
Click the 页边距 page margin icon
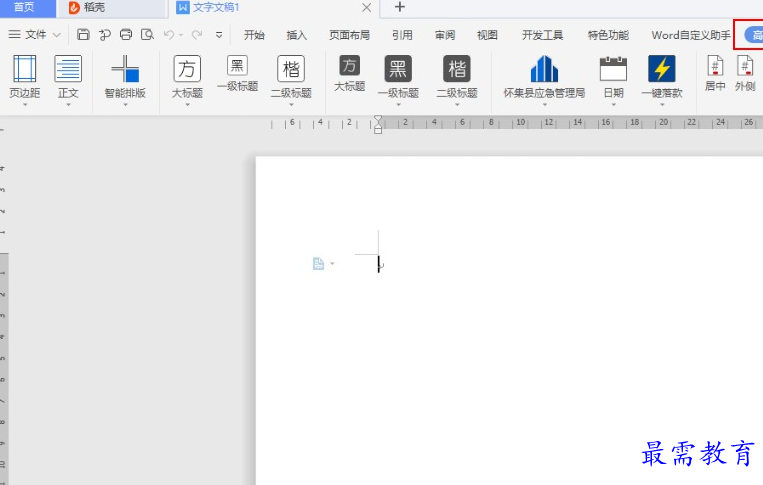pos(25,69)
